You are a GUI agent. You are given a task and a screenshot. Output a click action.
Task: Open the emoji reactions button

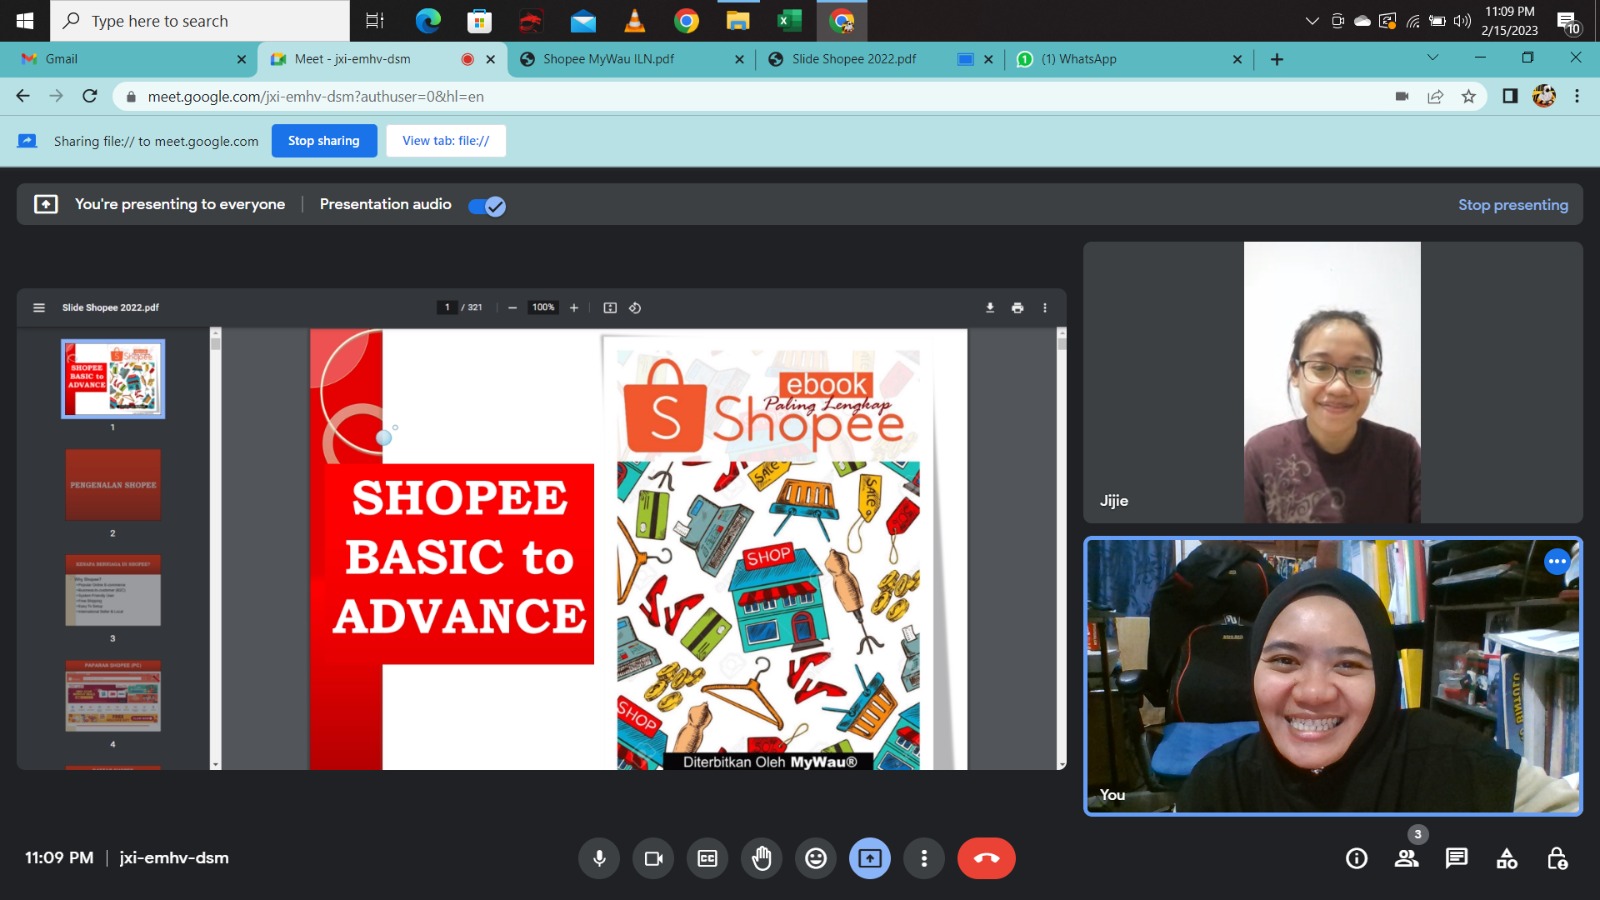point(816,858)
